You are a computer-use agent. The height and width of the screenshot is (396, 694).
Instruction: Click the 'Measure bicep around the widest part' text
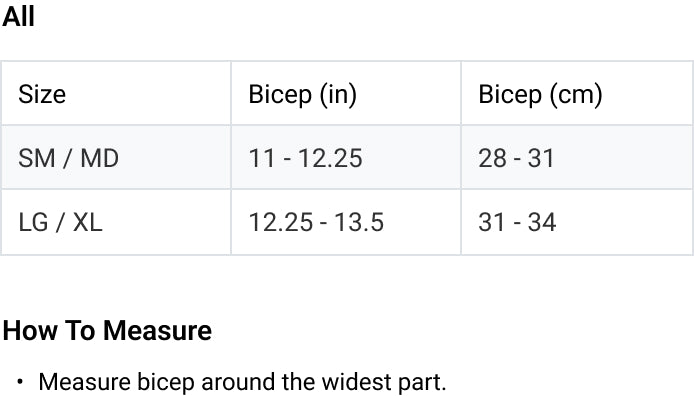point(242,382)
